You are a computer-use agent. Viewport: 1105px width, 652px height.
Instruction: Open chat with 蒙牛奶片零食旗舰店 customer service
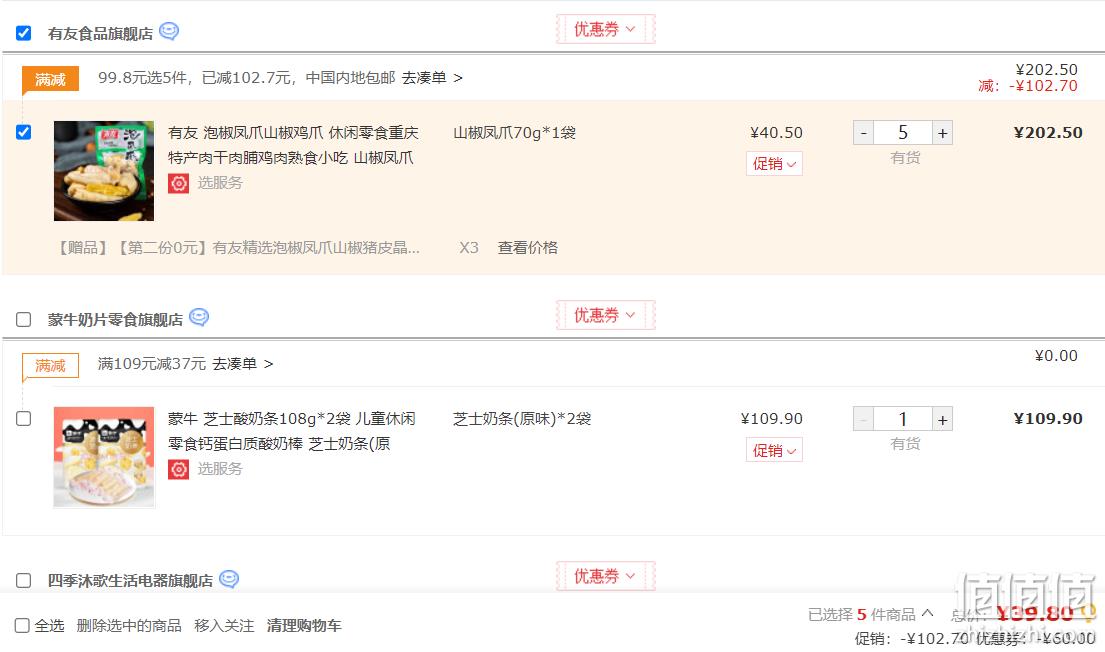tap(199, 318)
